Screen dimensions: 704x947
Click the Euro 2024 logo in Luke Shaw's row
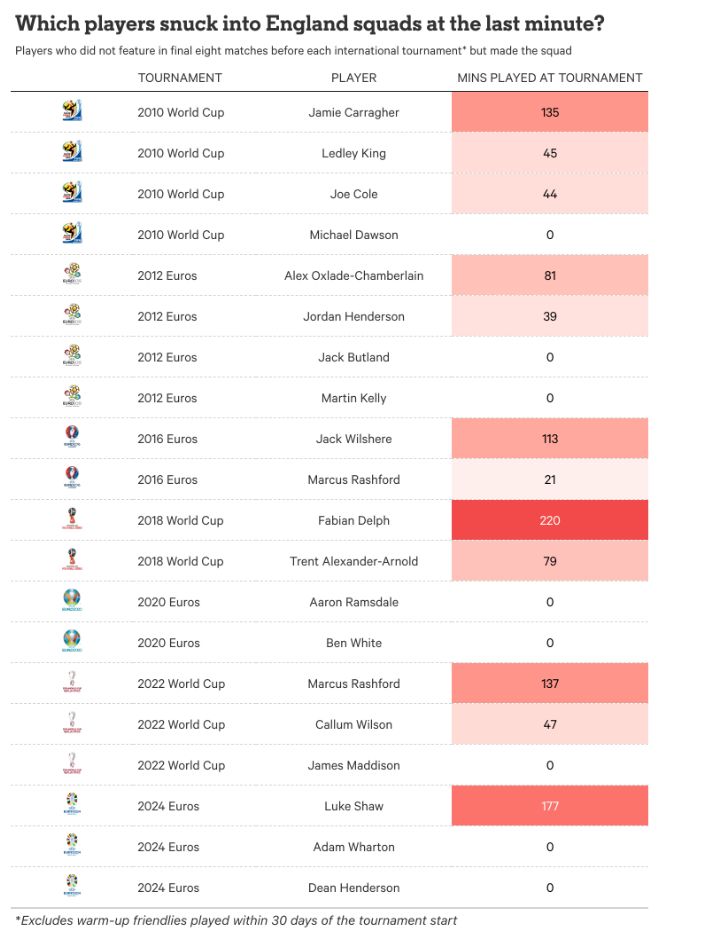pos(71,806)
